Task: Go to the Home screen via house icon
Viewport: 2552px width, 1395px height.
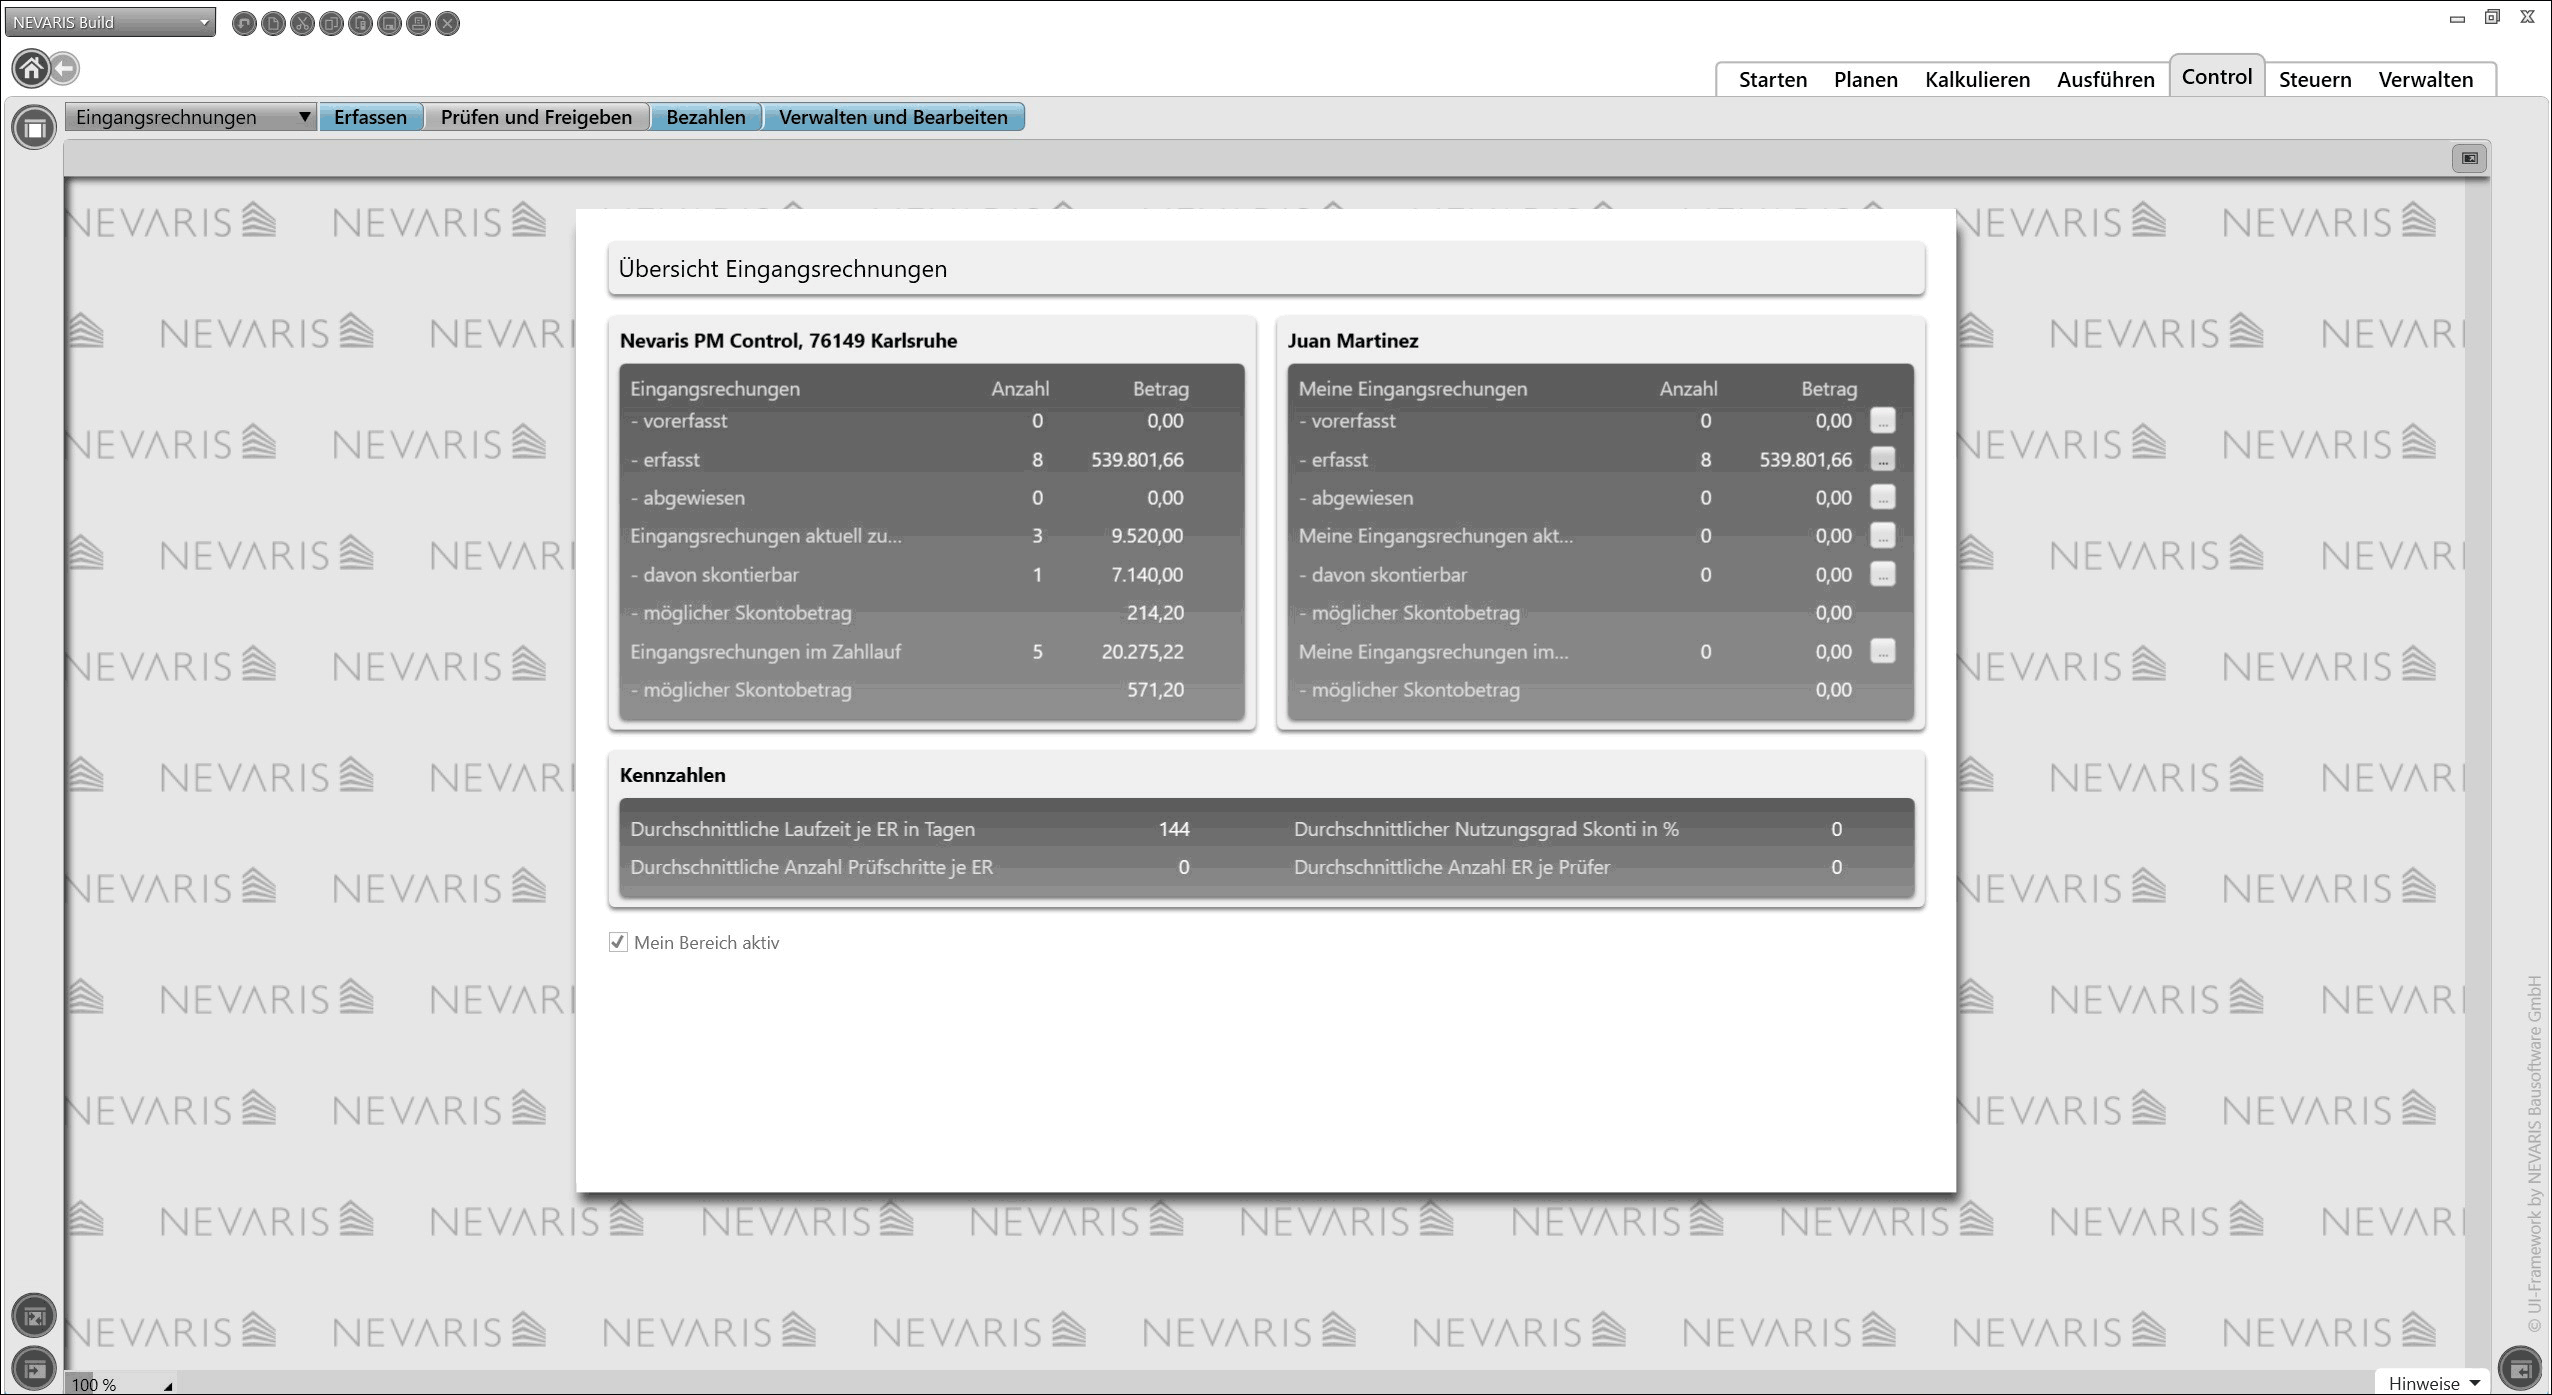Action: (31, 68)
